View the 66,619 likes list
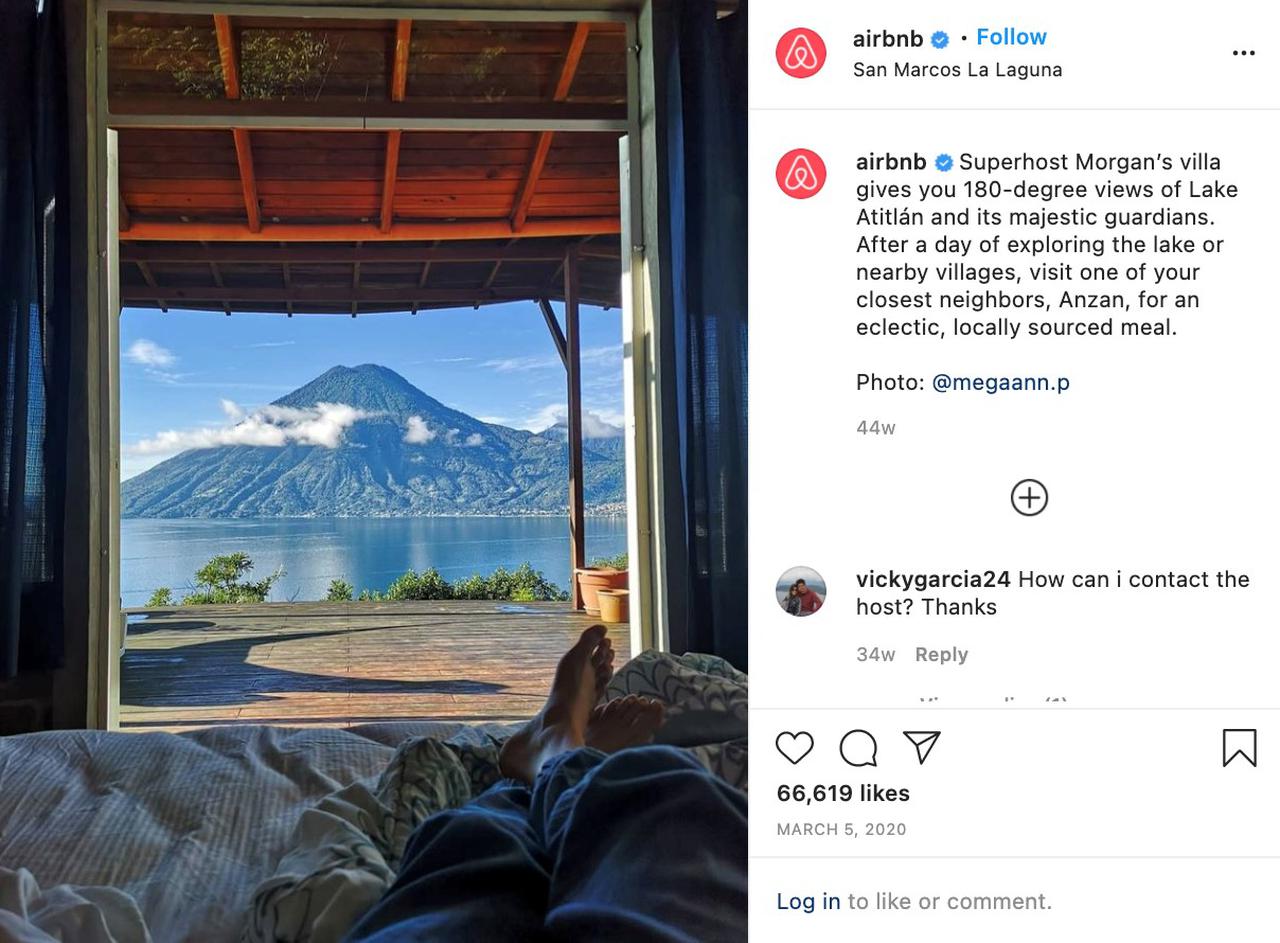 click(x=843, y=793)
